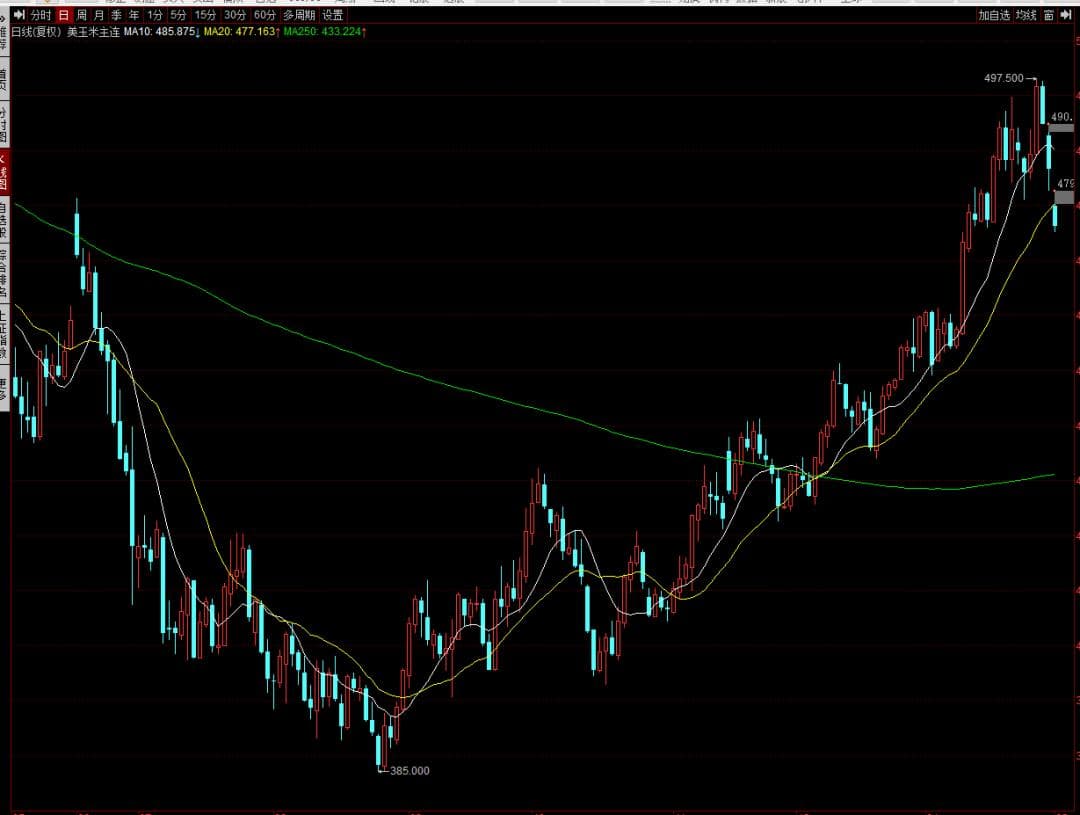The image size is (1080, 815).
Task: Switch chart to 60分 interval
Action: pos(264,15)
